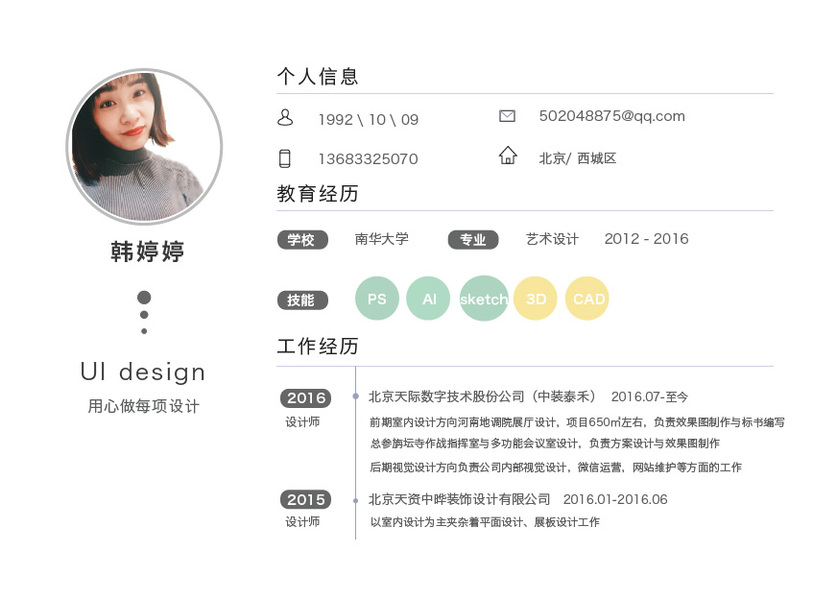Click the 2015 year badge

306,500
